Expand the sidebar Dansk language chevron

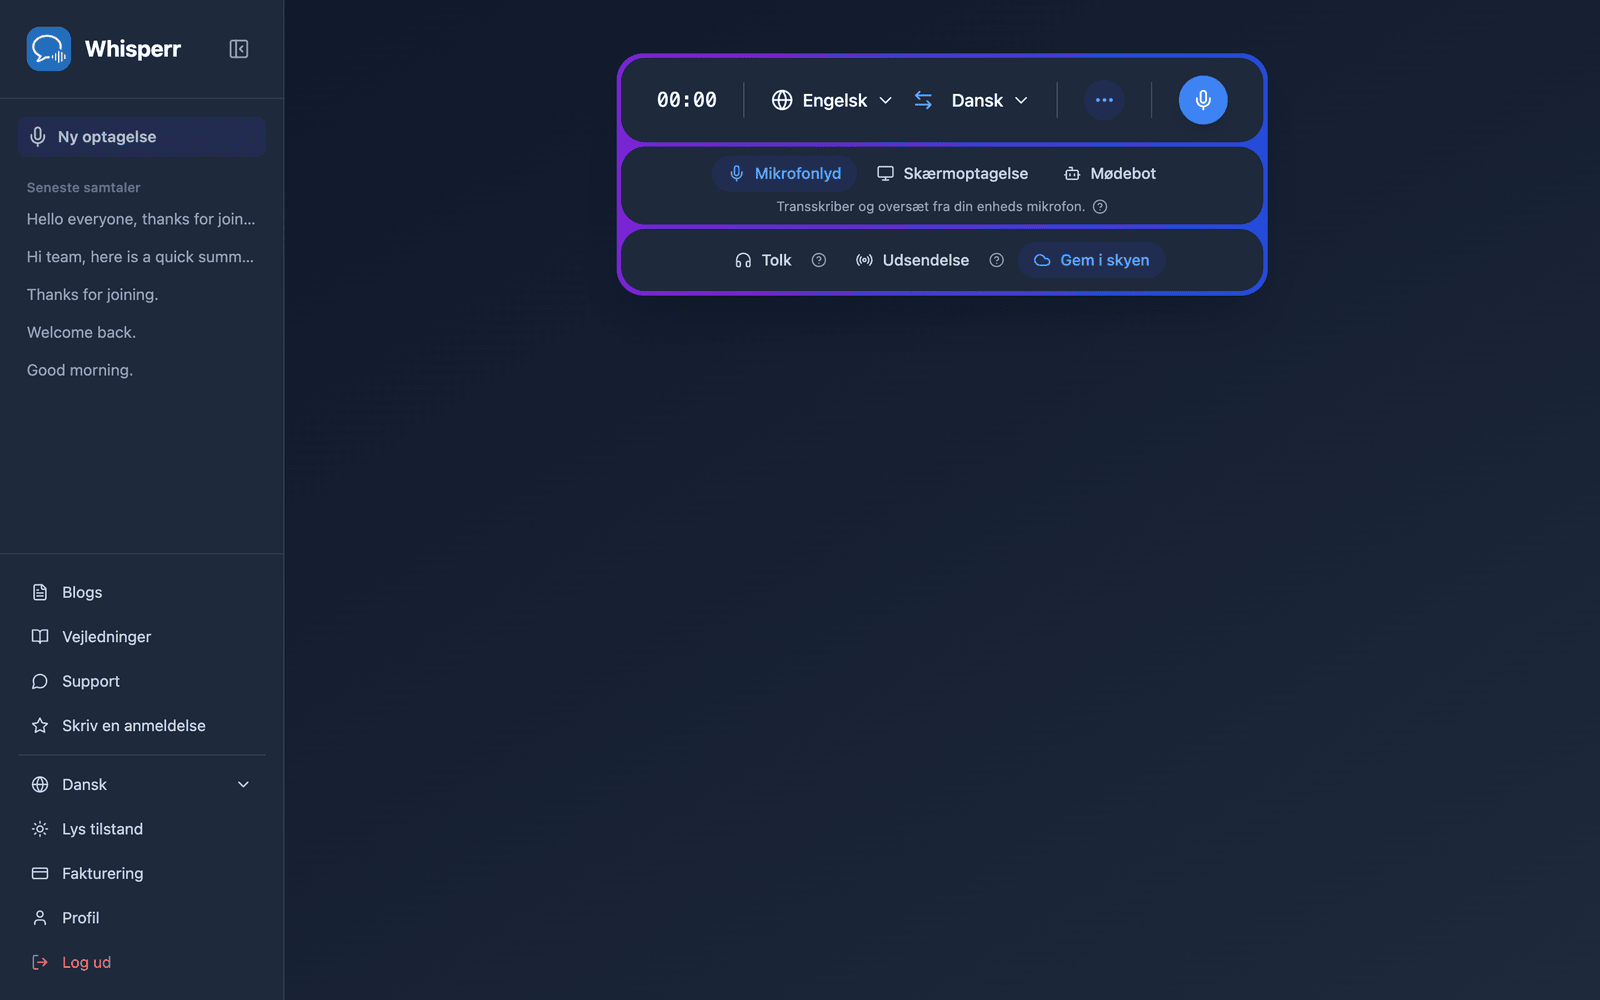[x=243, y=785]
